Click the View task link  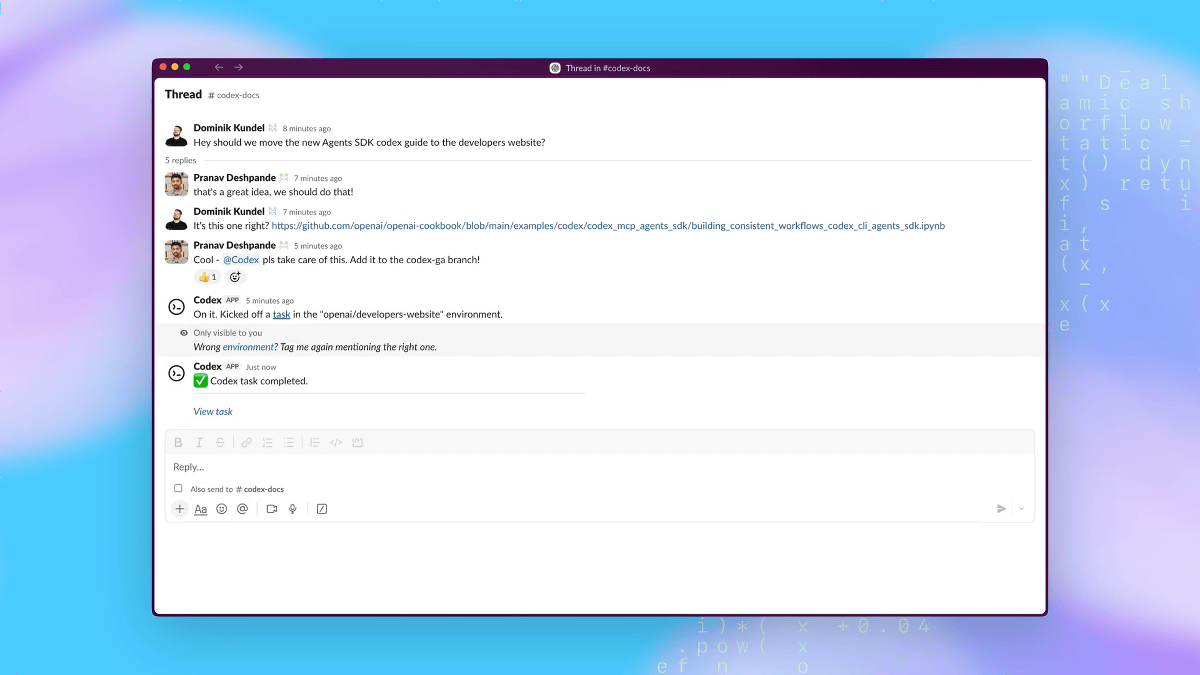213,412
